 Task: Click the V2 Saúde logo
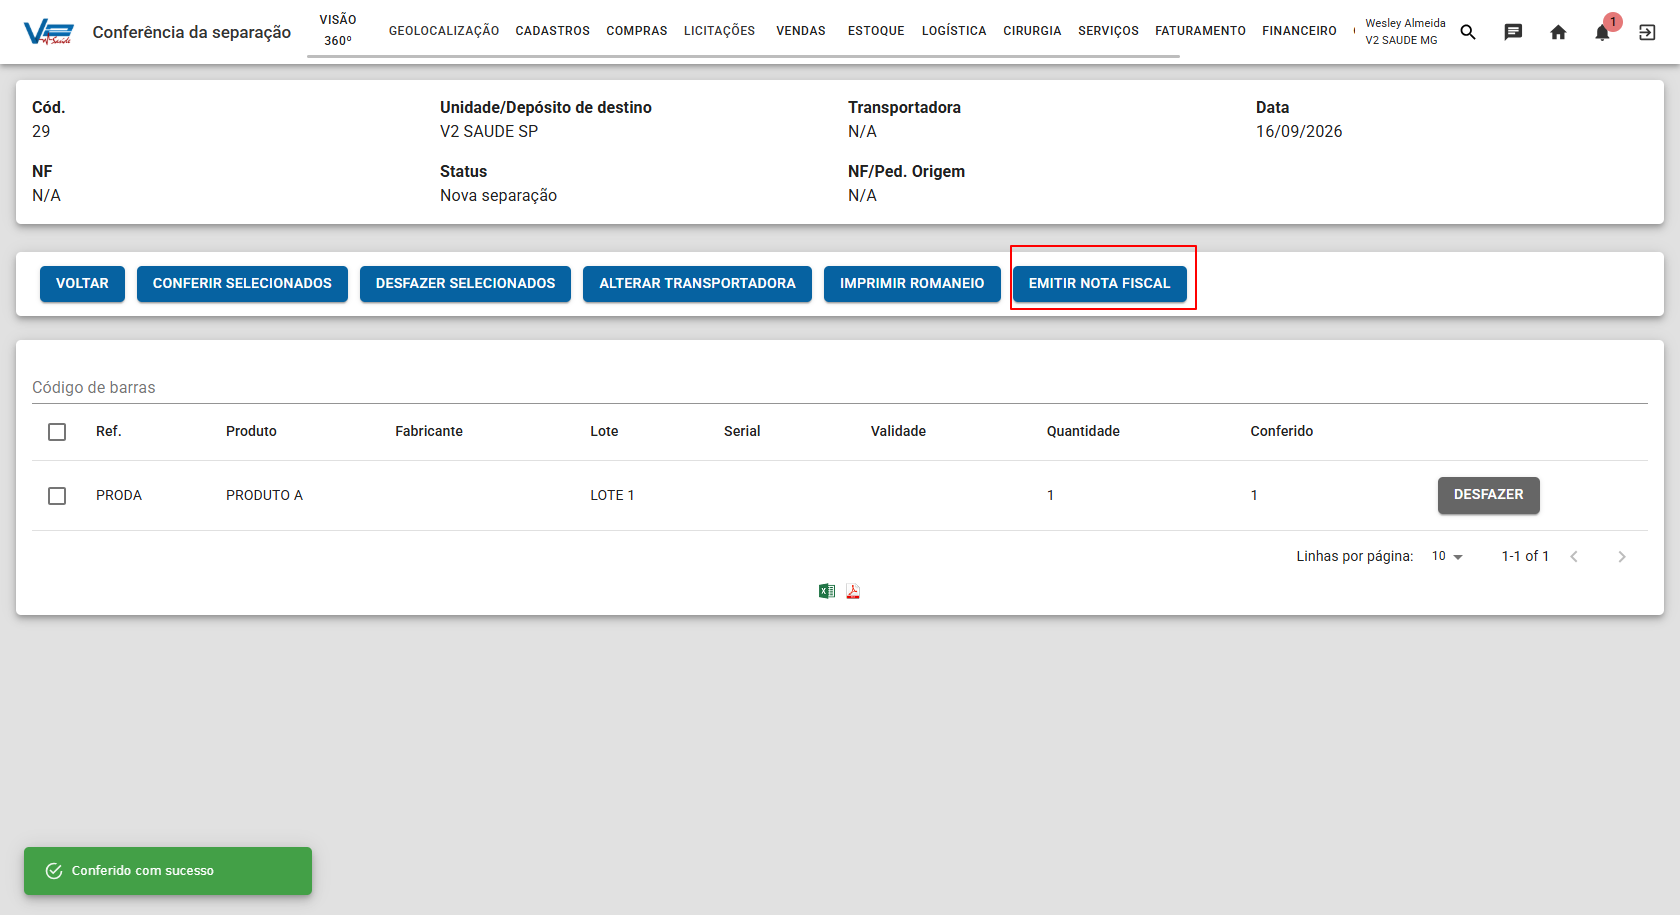49,32
